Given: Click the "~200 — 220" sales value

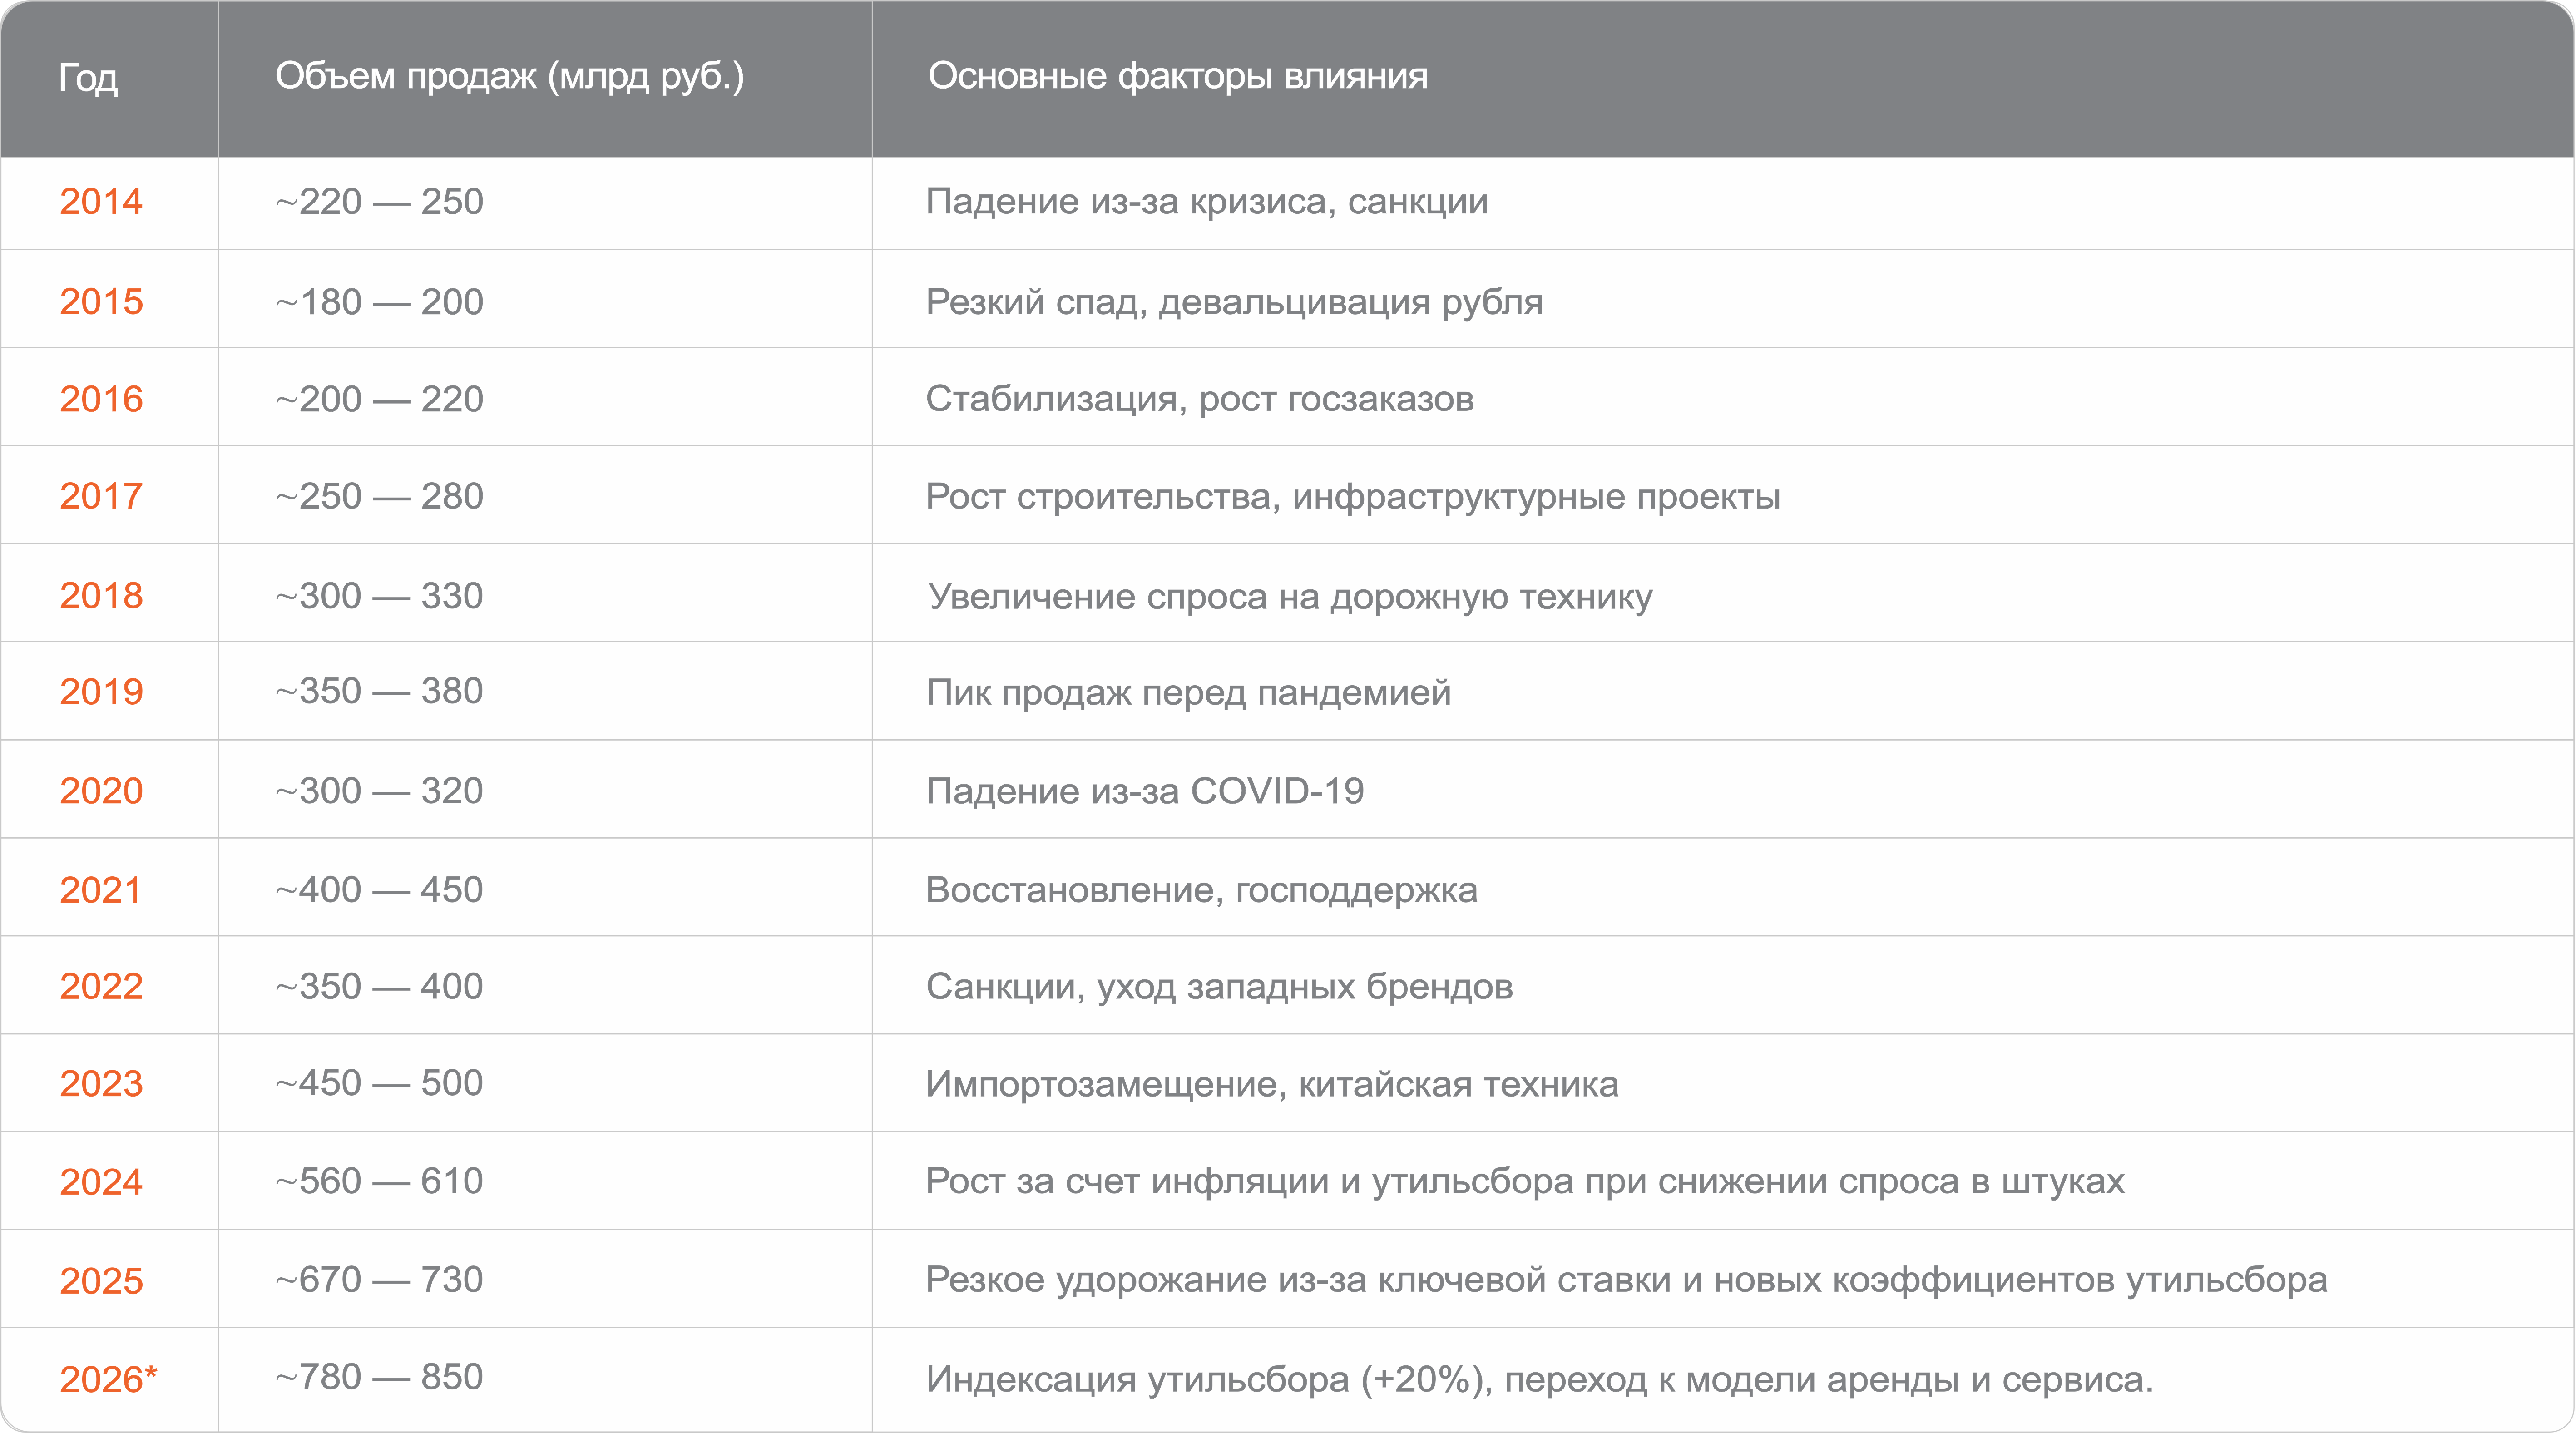Looking at the screenshot, I should (x=379, y=399).
